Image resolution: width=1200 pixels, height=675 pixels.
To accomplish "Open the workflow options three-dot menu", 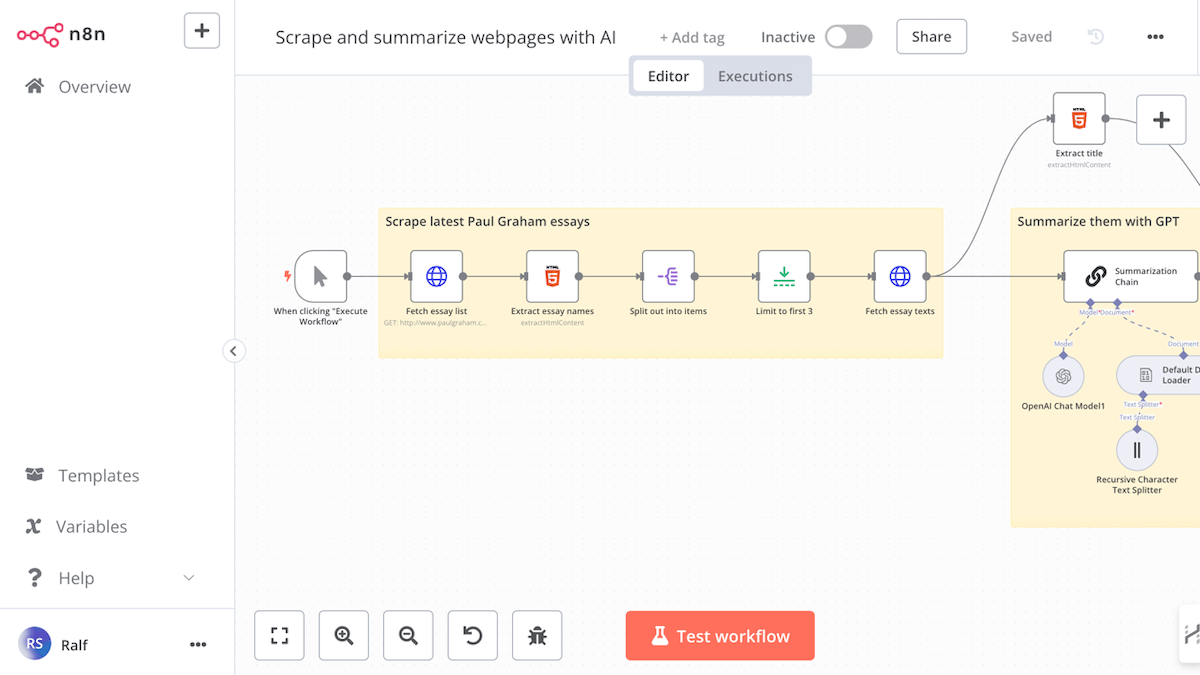I will click(1155, 37).
